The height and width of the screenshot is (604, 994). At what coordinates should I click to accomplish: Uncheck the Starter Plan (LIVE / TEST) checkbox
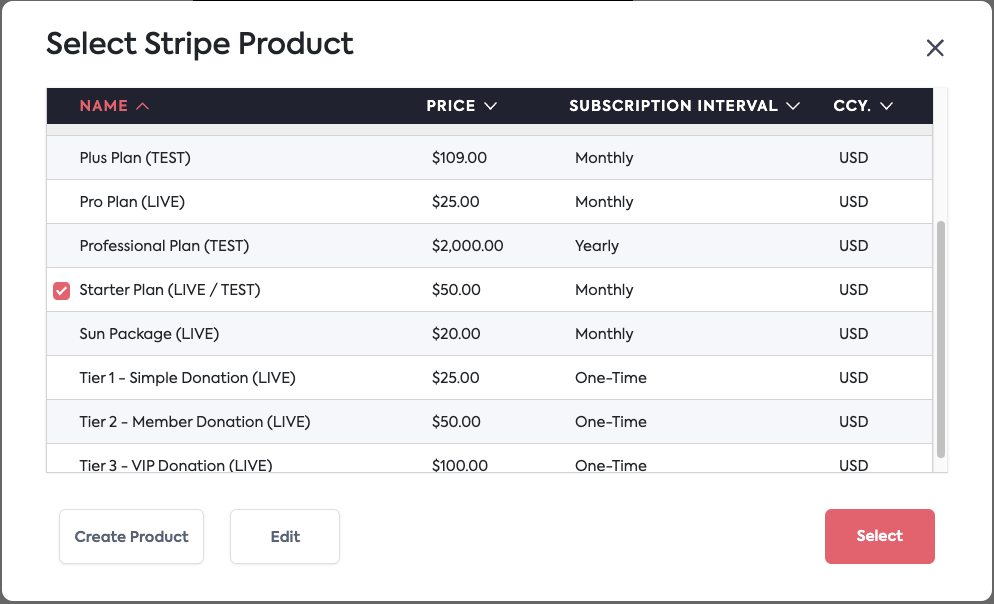click(62, 291)
